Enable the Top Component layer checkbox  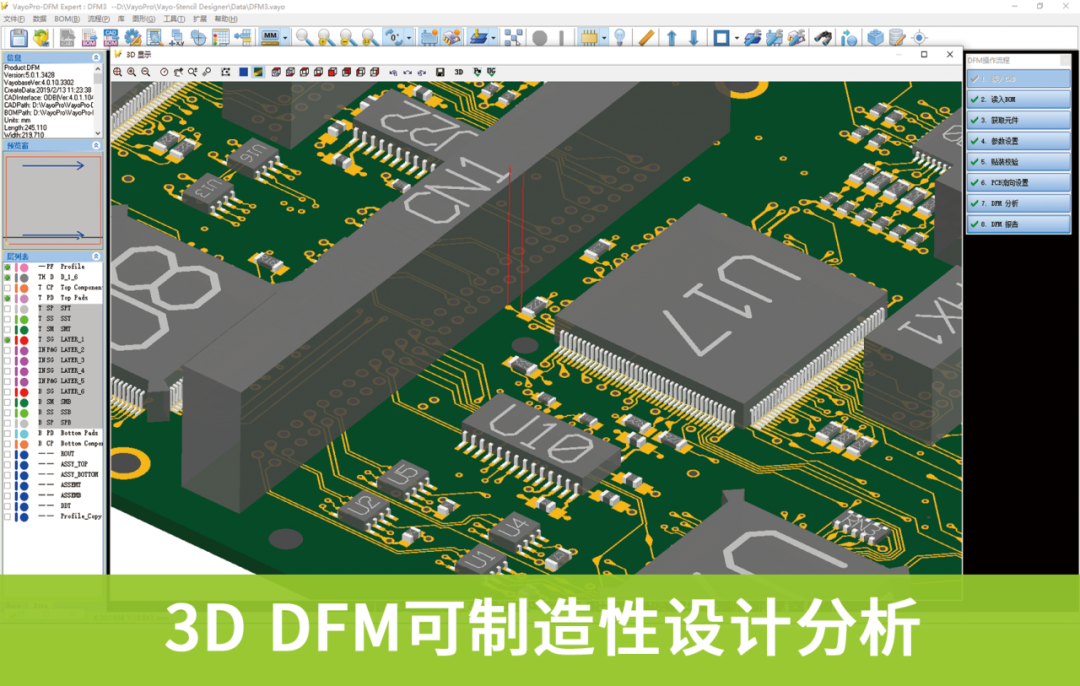(8, 288)
